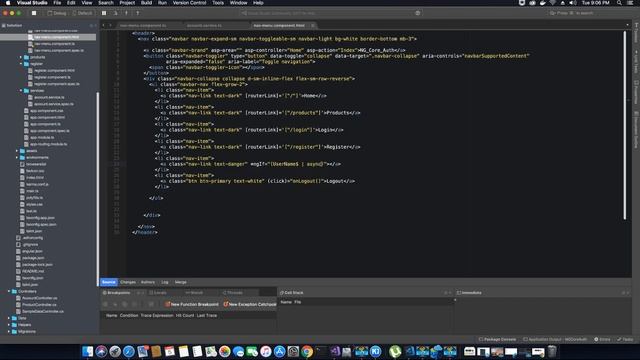Open System Preferences from the Dock

(293, 351)
